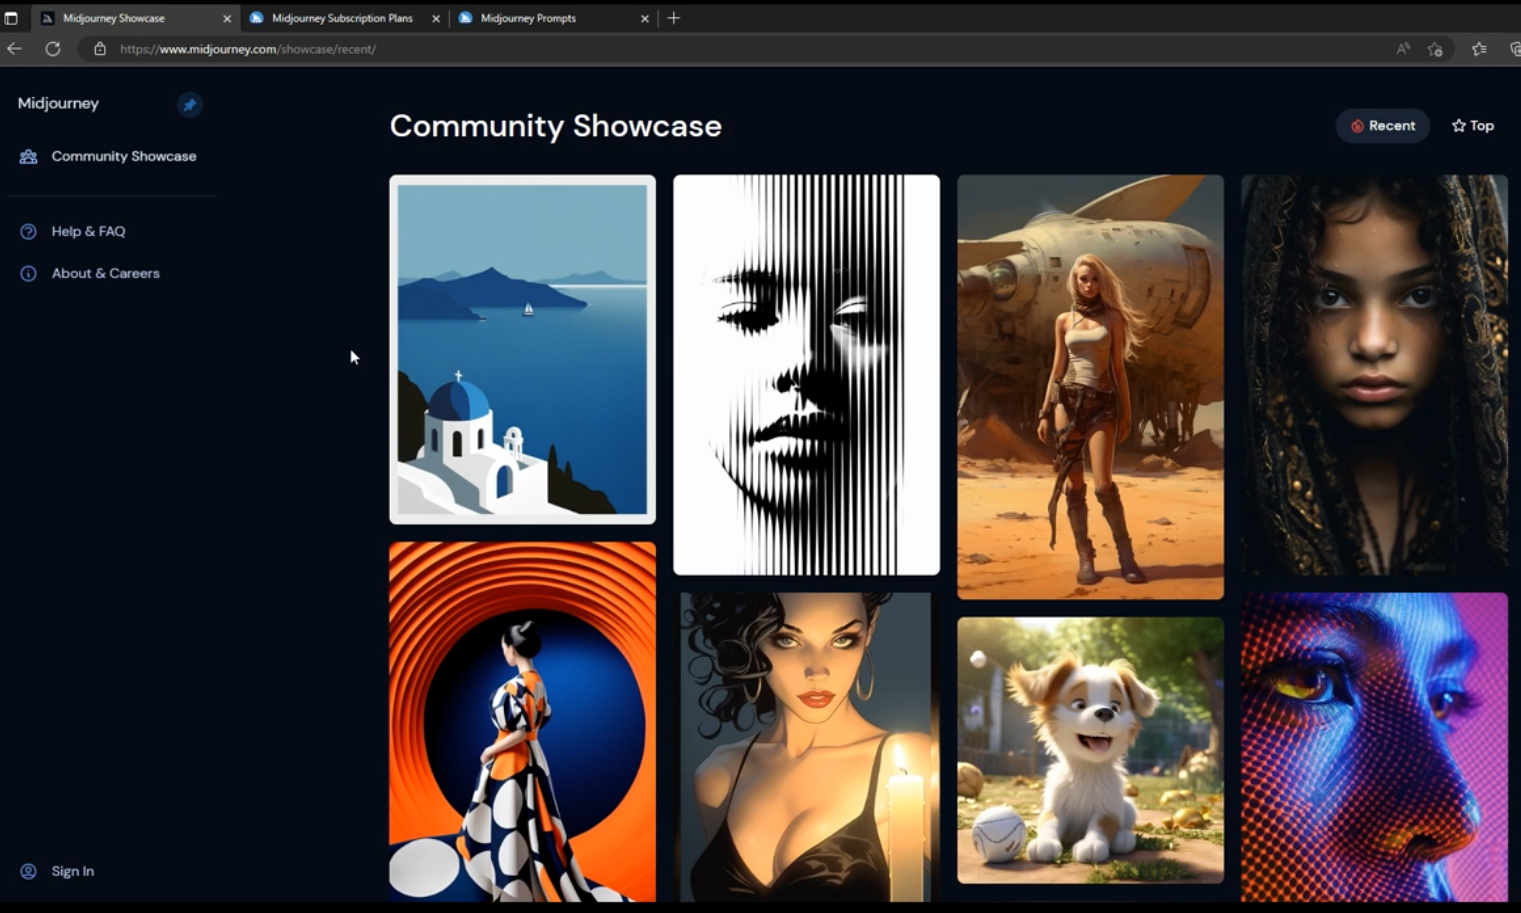Switch to Recent showcase filter
Image resolution: width=1521 pixels, height=913 pixels.
[x=1382, y=126]
